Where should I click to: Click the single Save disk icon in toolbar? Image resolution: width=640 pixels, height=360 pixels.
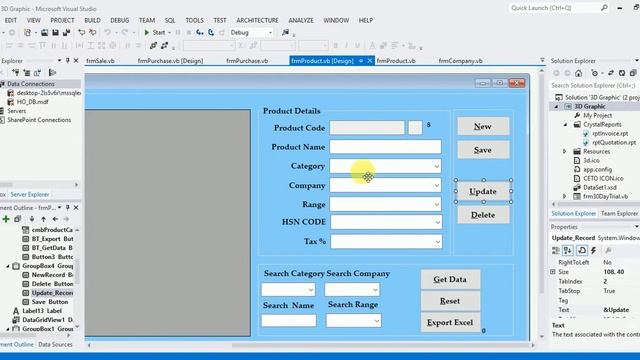55,32
